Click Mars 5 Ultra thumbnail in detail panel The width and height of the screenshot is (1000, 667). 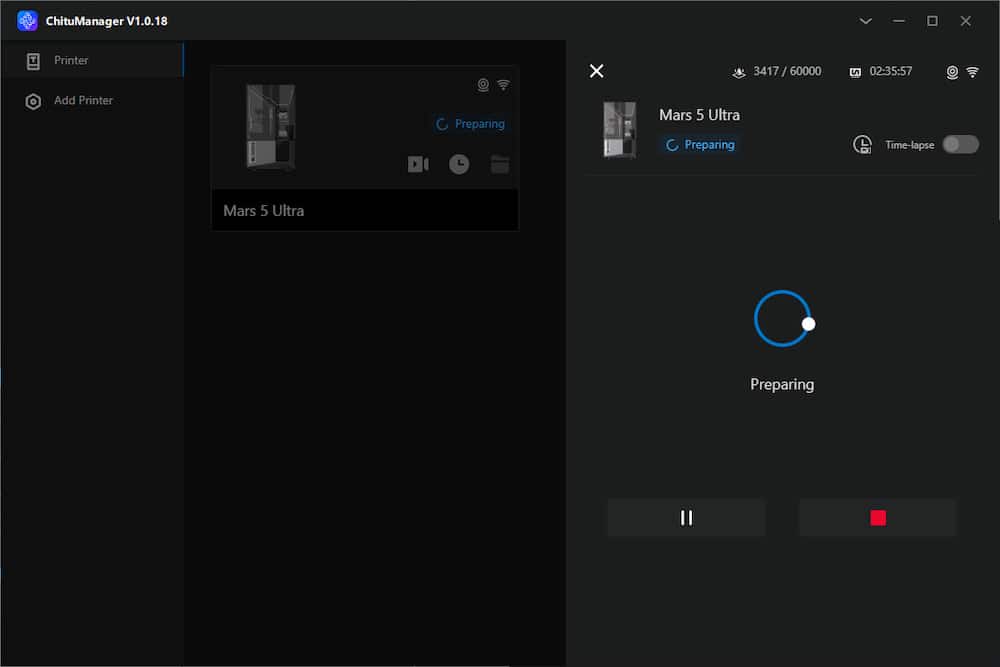point(620,129)
